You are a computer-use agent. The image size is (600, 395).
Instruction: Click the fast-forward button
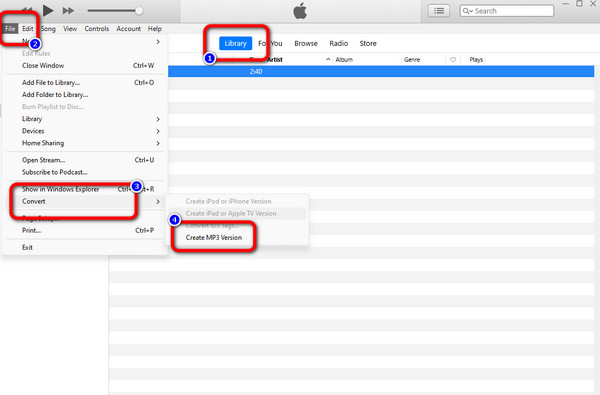(x=68, y=11)
